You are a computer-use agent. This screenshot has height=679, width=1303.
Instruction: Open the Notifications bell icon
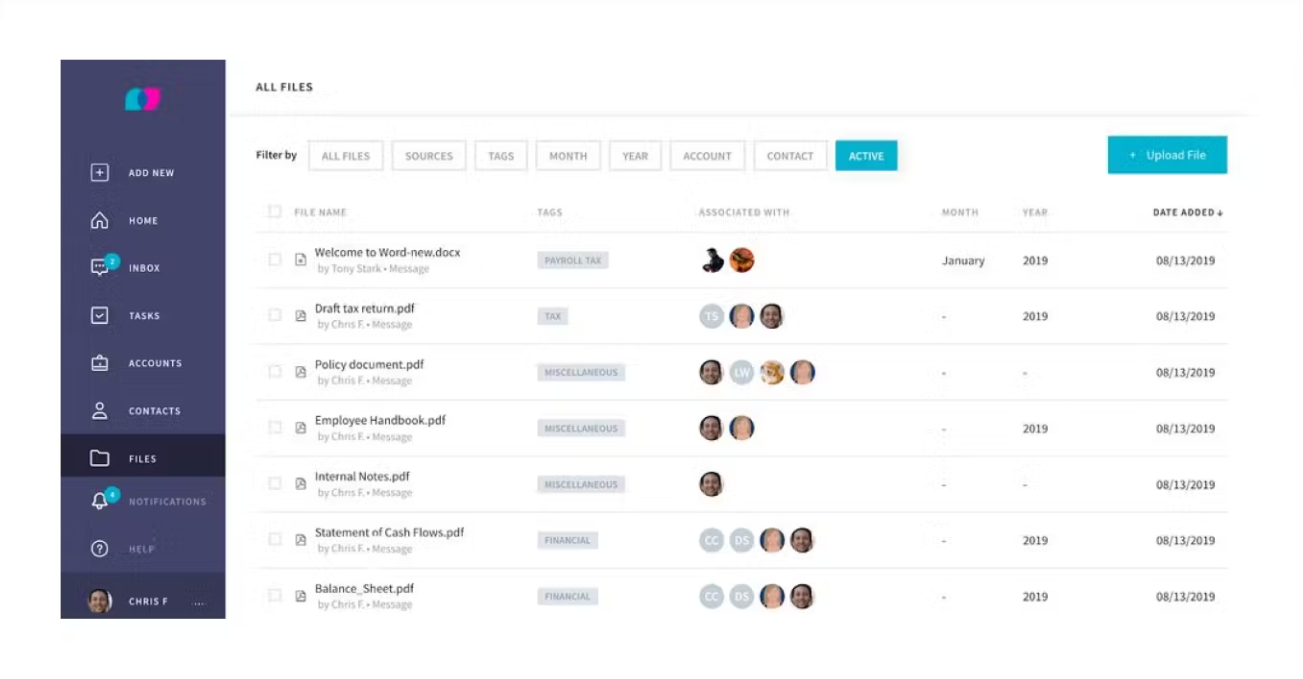pos(100,502)
